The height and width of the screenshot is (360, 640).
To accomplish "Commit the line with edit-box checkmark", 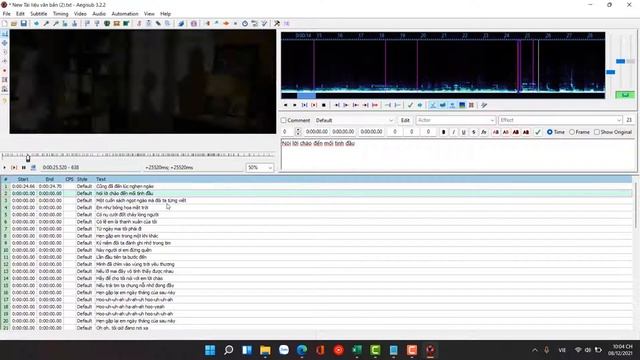I will (x=538, y=132).
